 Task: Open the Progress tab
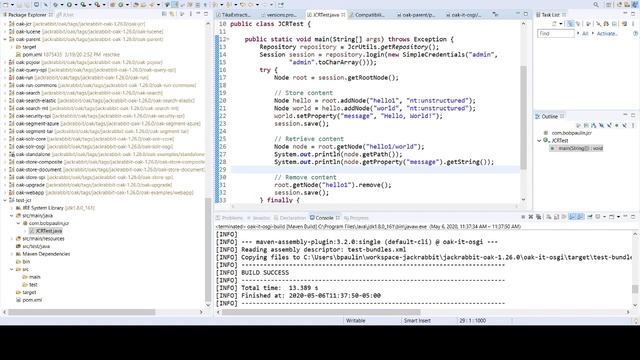point(356,218)
